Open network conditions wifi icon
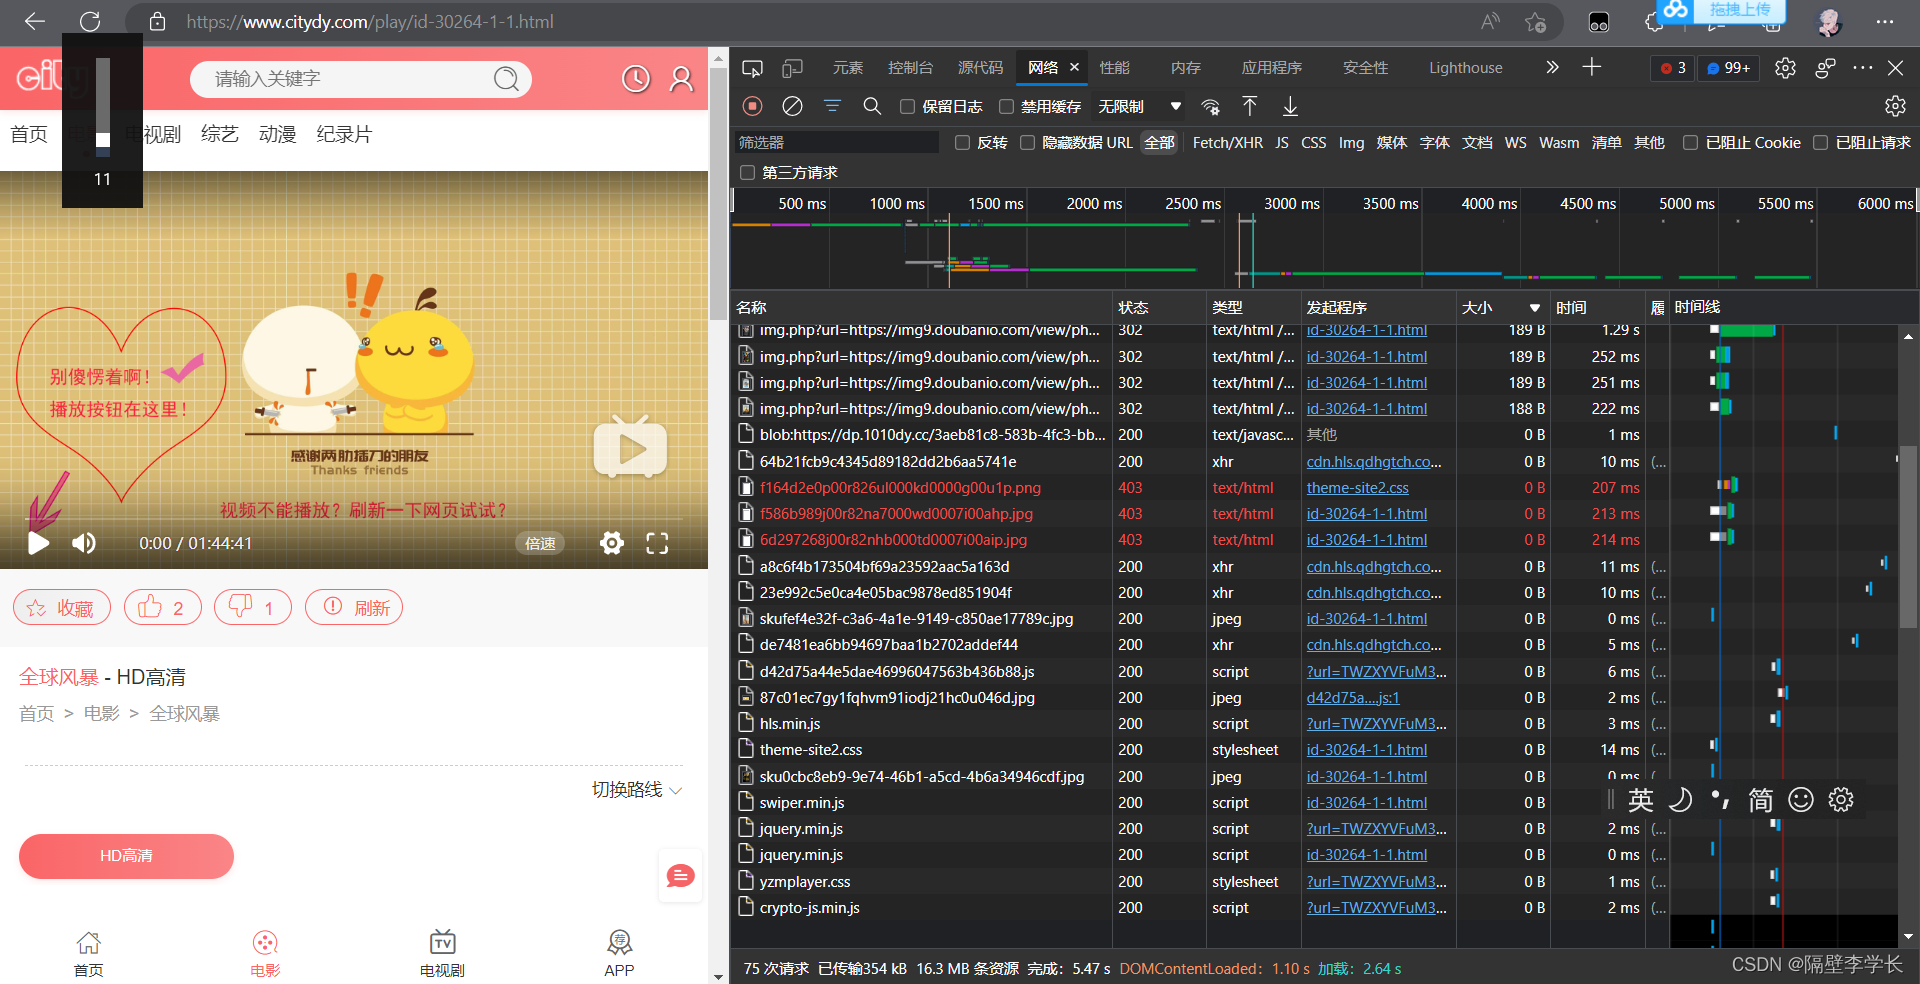The height and width of the screenshot is (984, 1920). [x=1210, y=107]
